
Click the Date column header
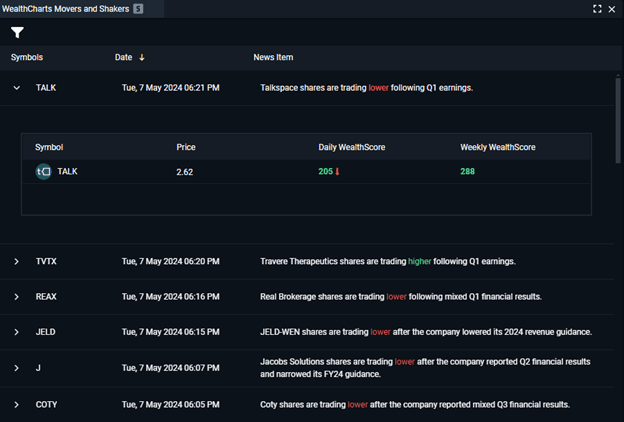(x=123, y=57)
